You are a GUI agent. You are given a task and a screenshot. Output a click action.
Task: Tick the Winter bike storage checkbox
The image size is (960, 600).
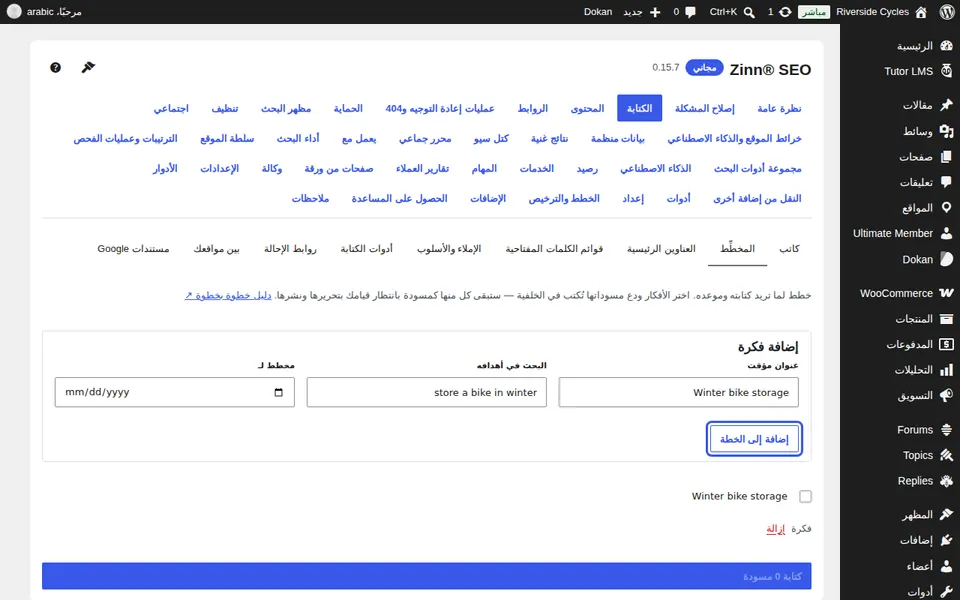click(805, 496)
